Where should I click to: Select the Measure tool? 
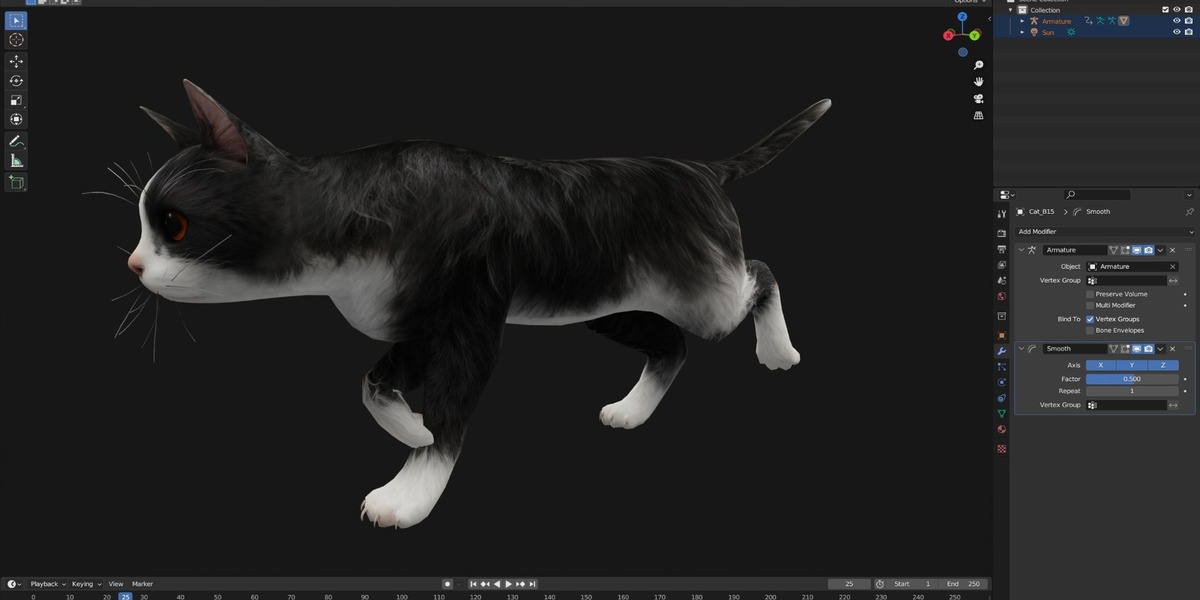(16, 161)
